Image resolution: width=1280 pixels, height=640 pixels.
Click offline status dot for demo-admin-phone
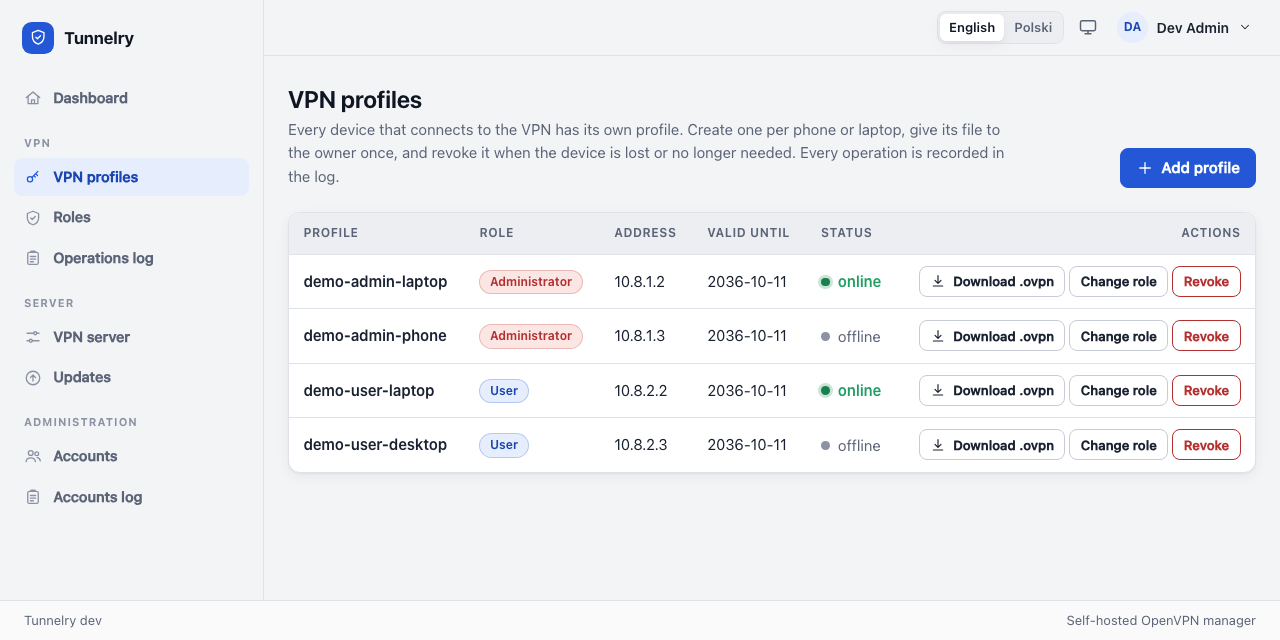(x=825, y=336)
